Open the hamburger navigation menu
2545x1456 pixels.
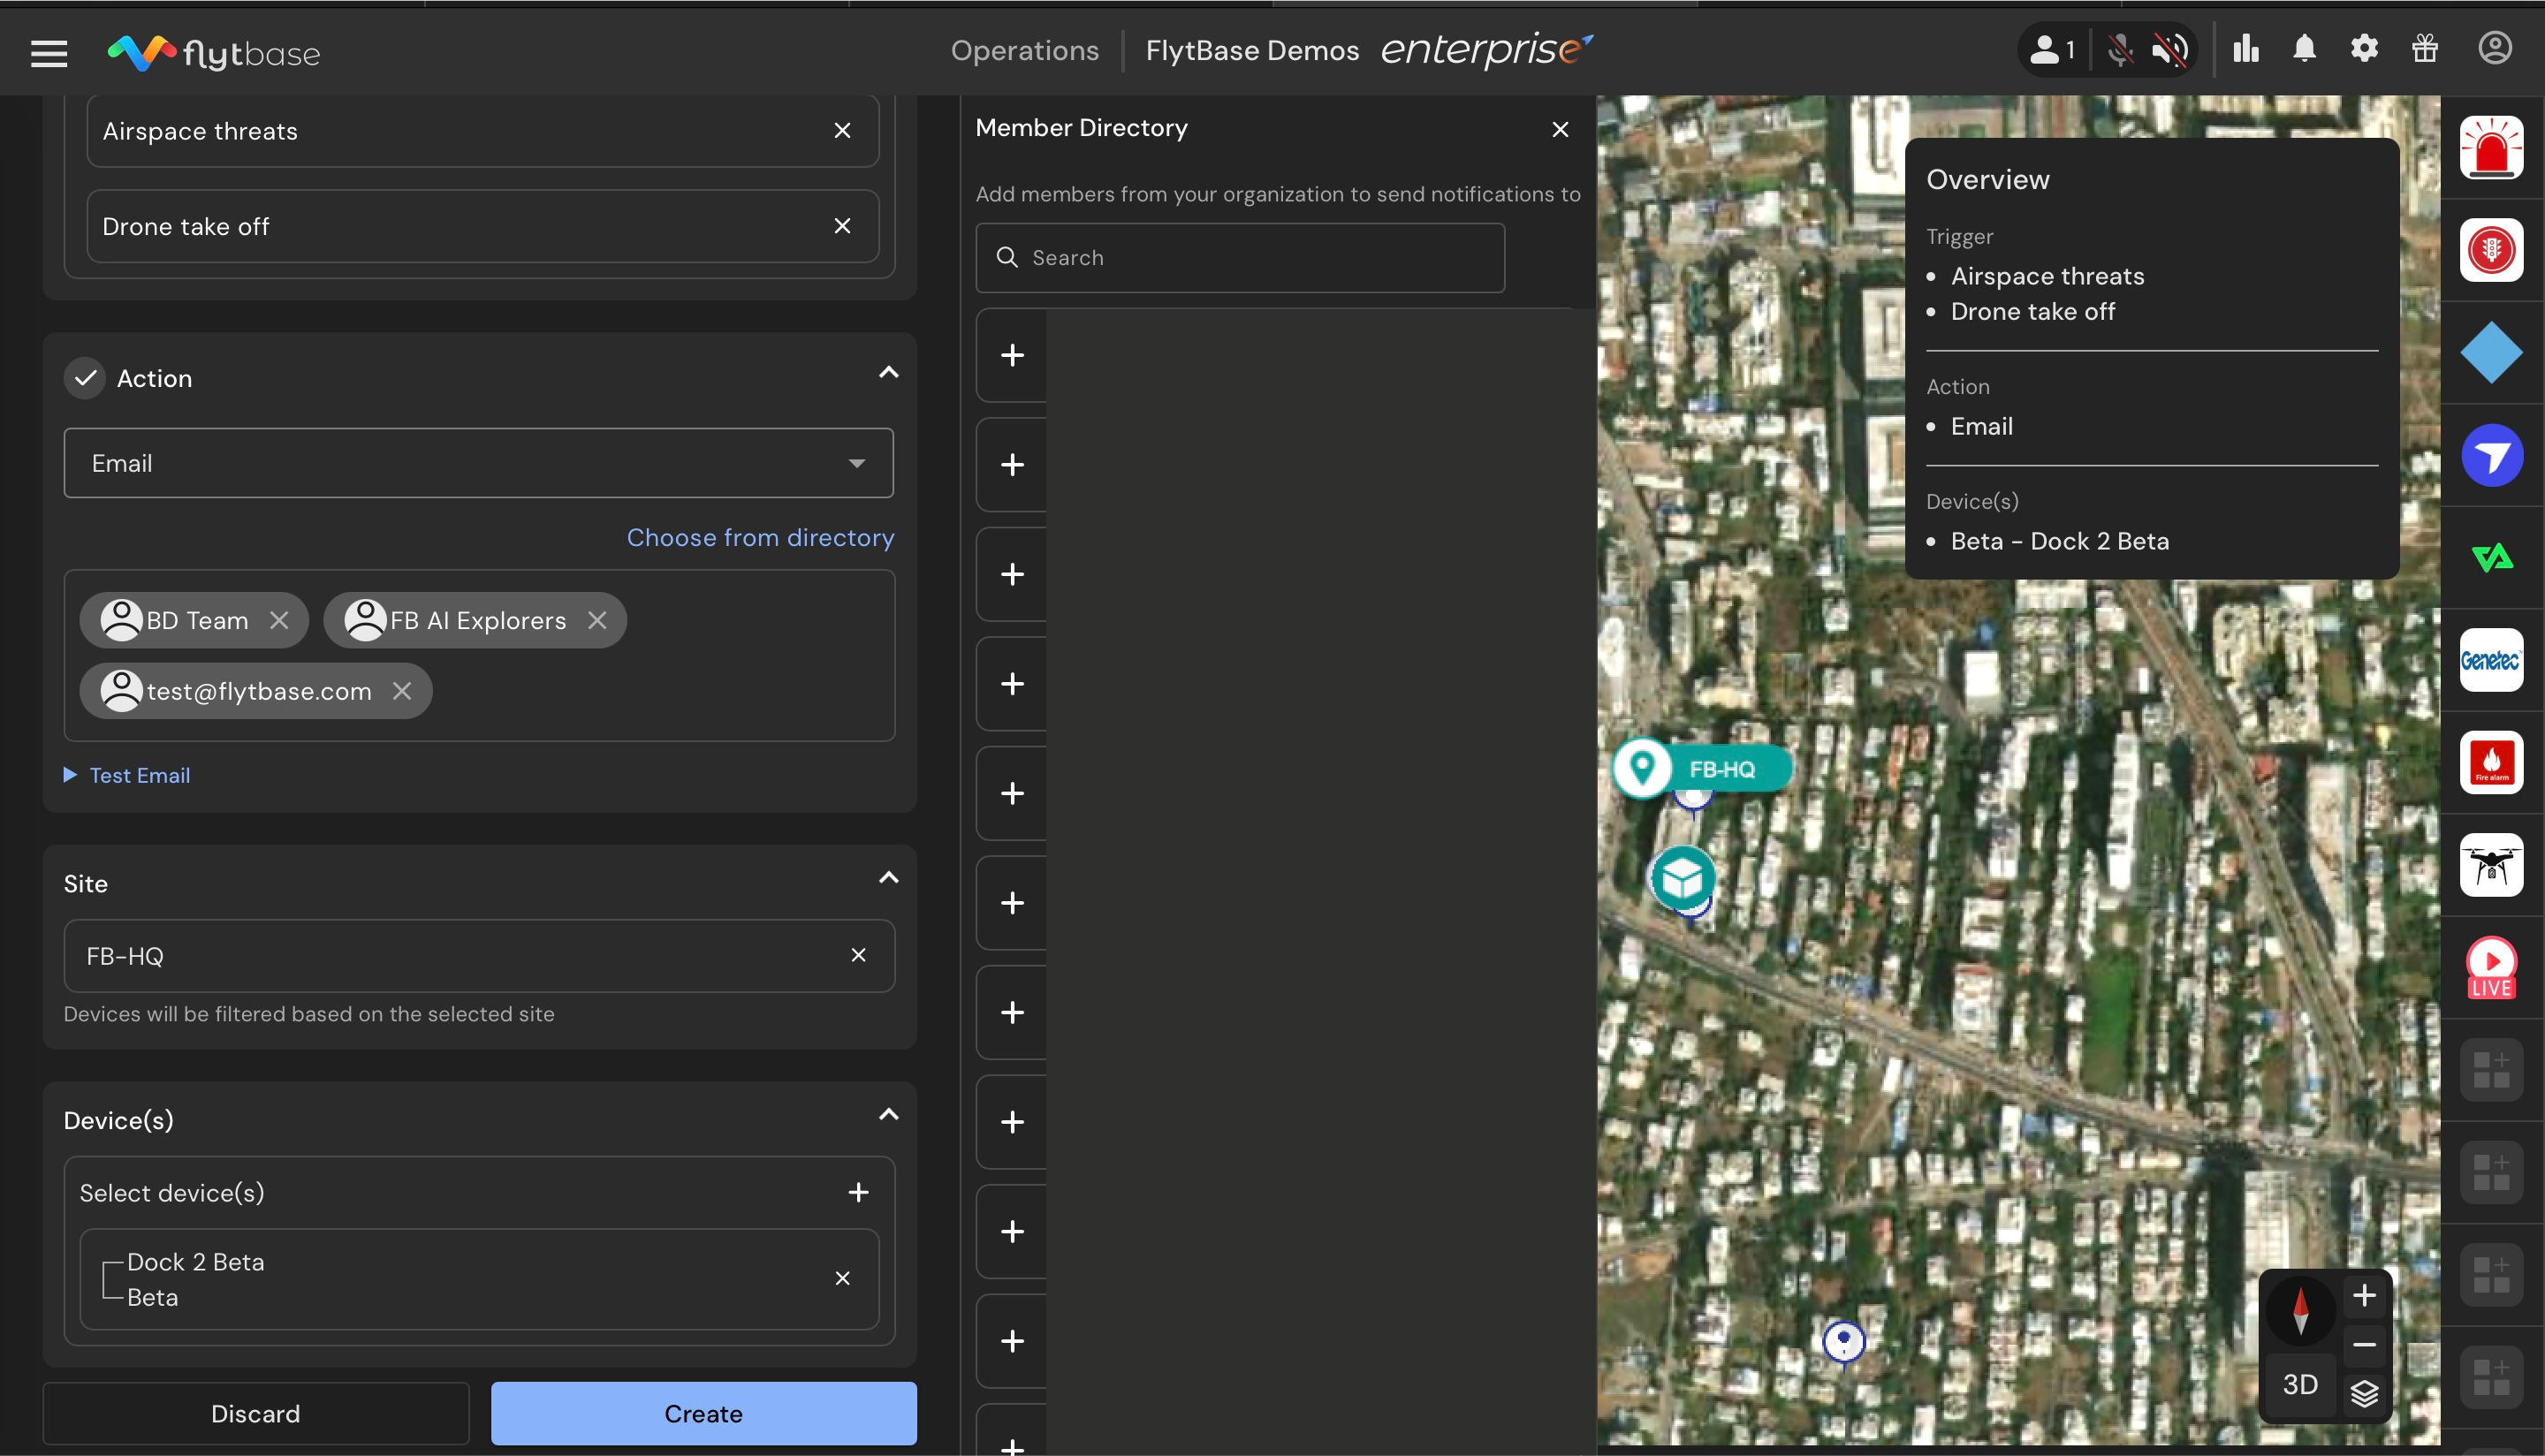[x=49, y=53]
